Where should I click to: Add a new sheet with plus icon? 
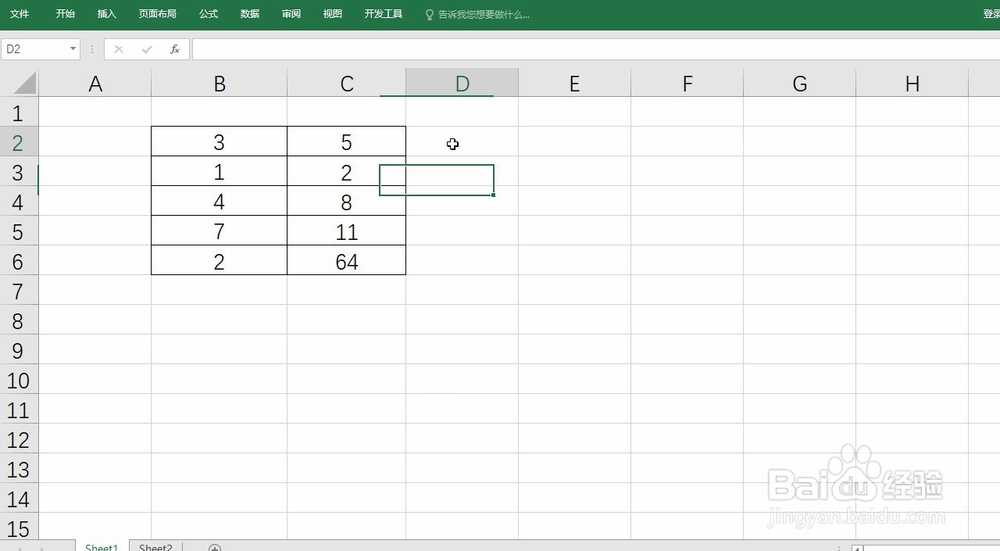point(214,547)
